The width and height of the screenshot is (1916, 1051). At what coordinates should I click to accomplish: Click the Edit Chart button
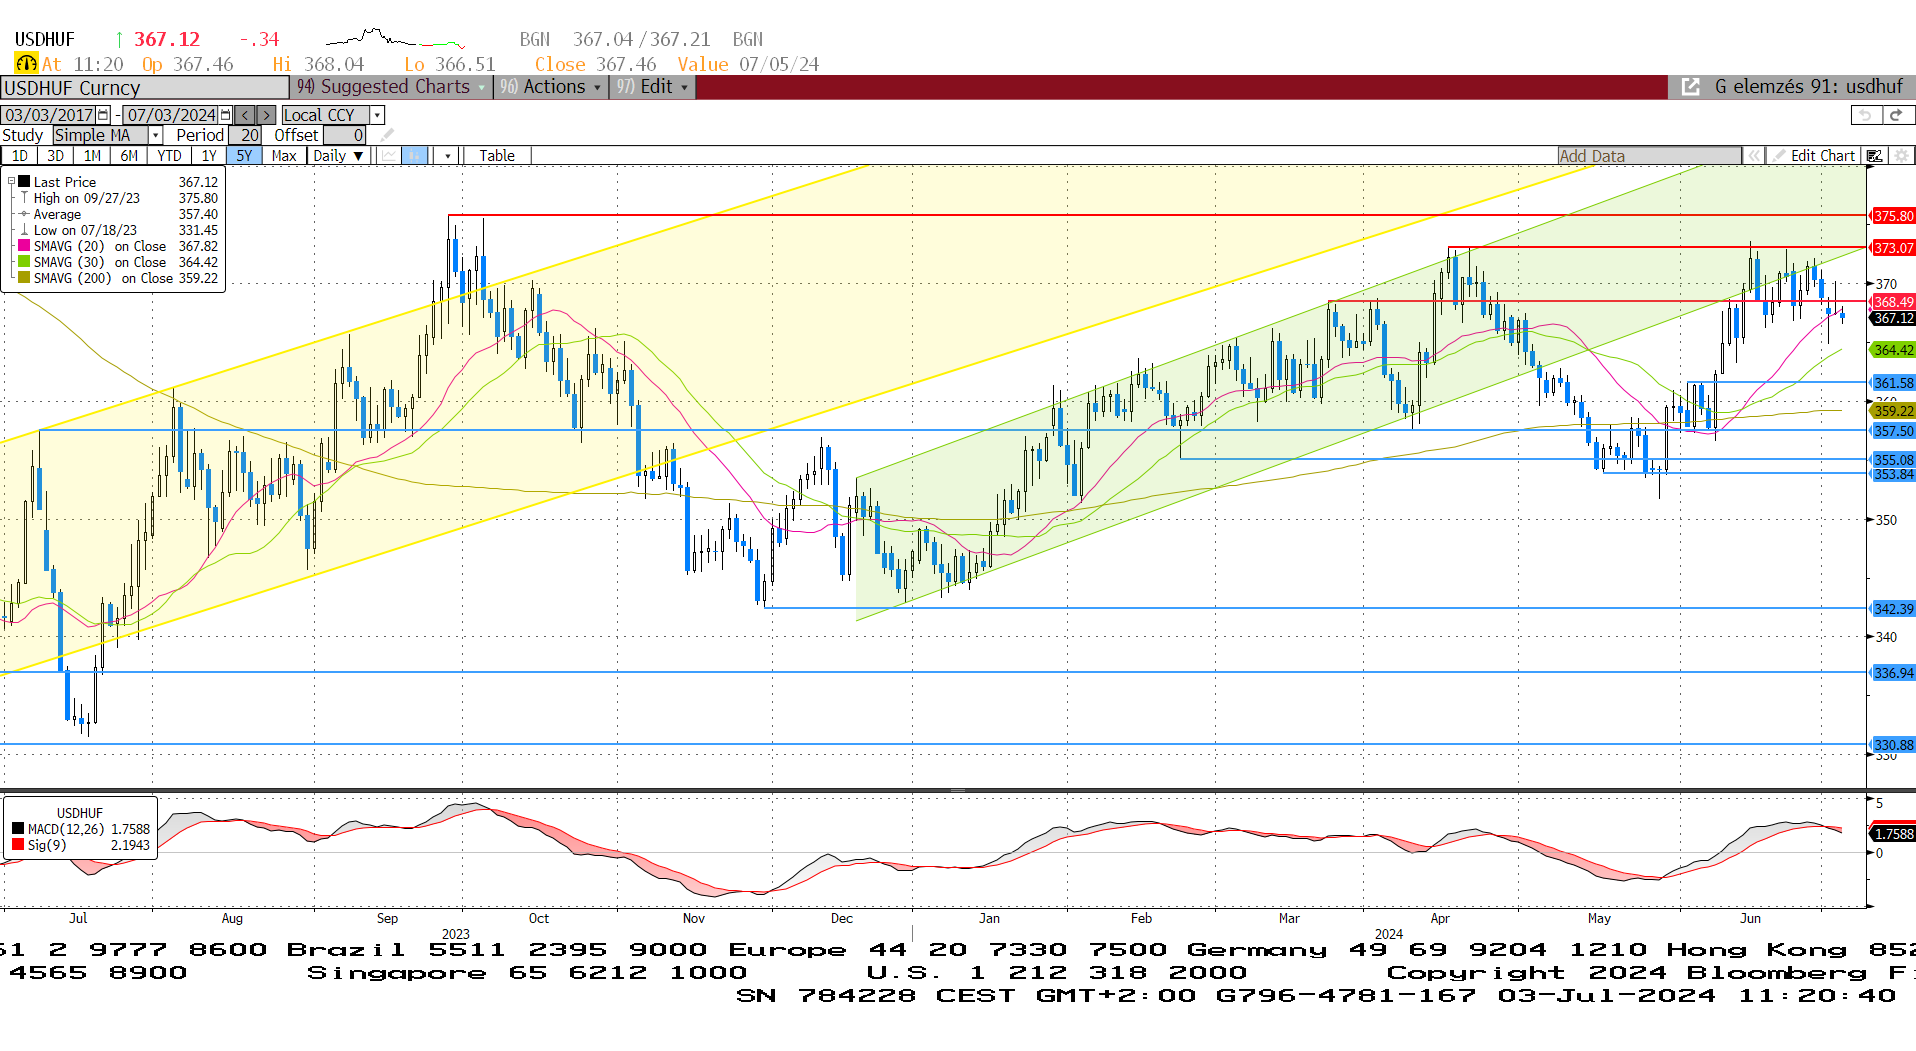tap(1815, 155)
